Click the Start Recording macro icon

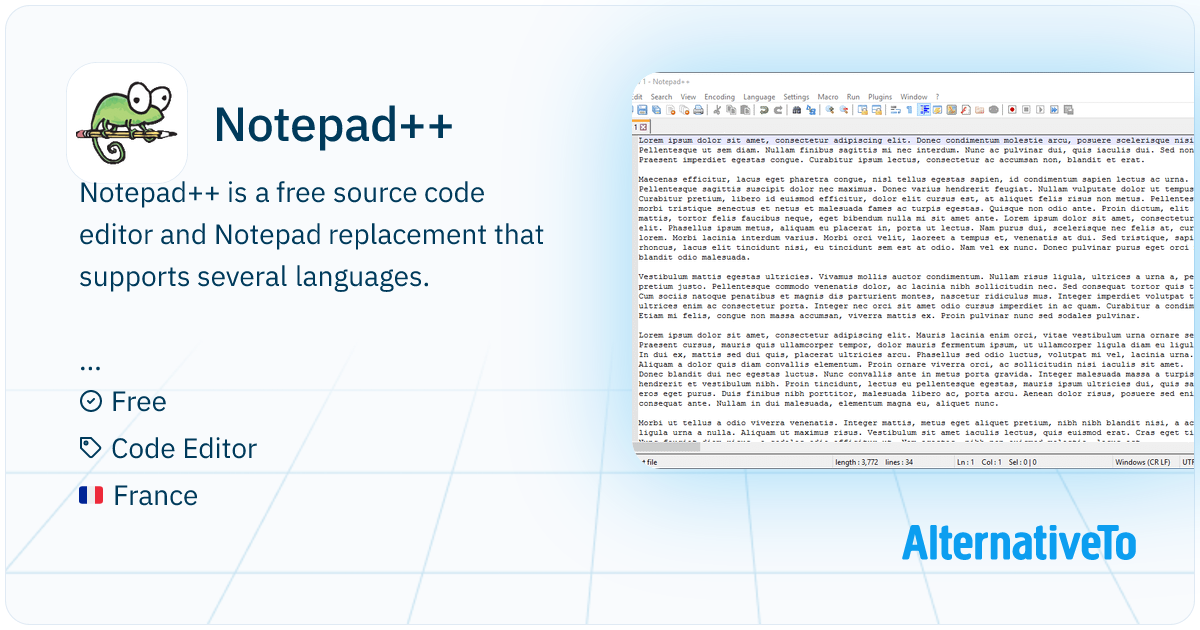[x=1012, y=110]
